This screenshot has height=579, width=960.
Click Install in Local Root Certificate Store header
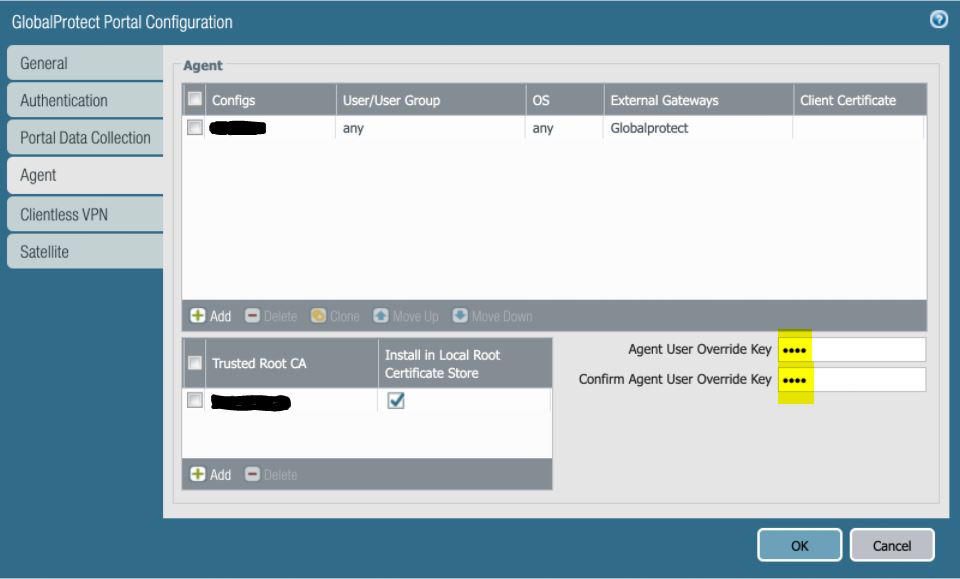(x=465, y=364)
